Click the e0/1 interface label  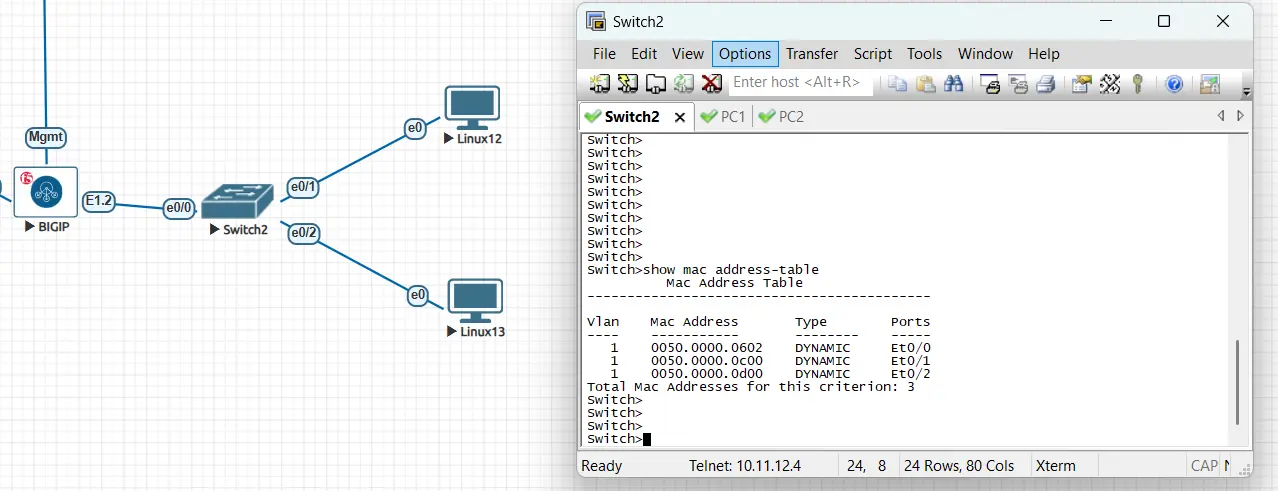click(302, 187)
